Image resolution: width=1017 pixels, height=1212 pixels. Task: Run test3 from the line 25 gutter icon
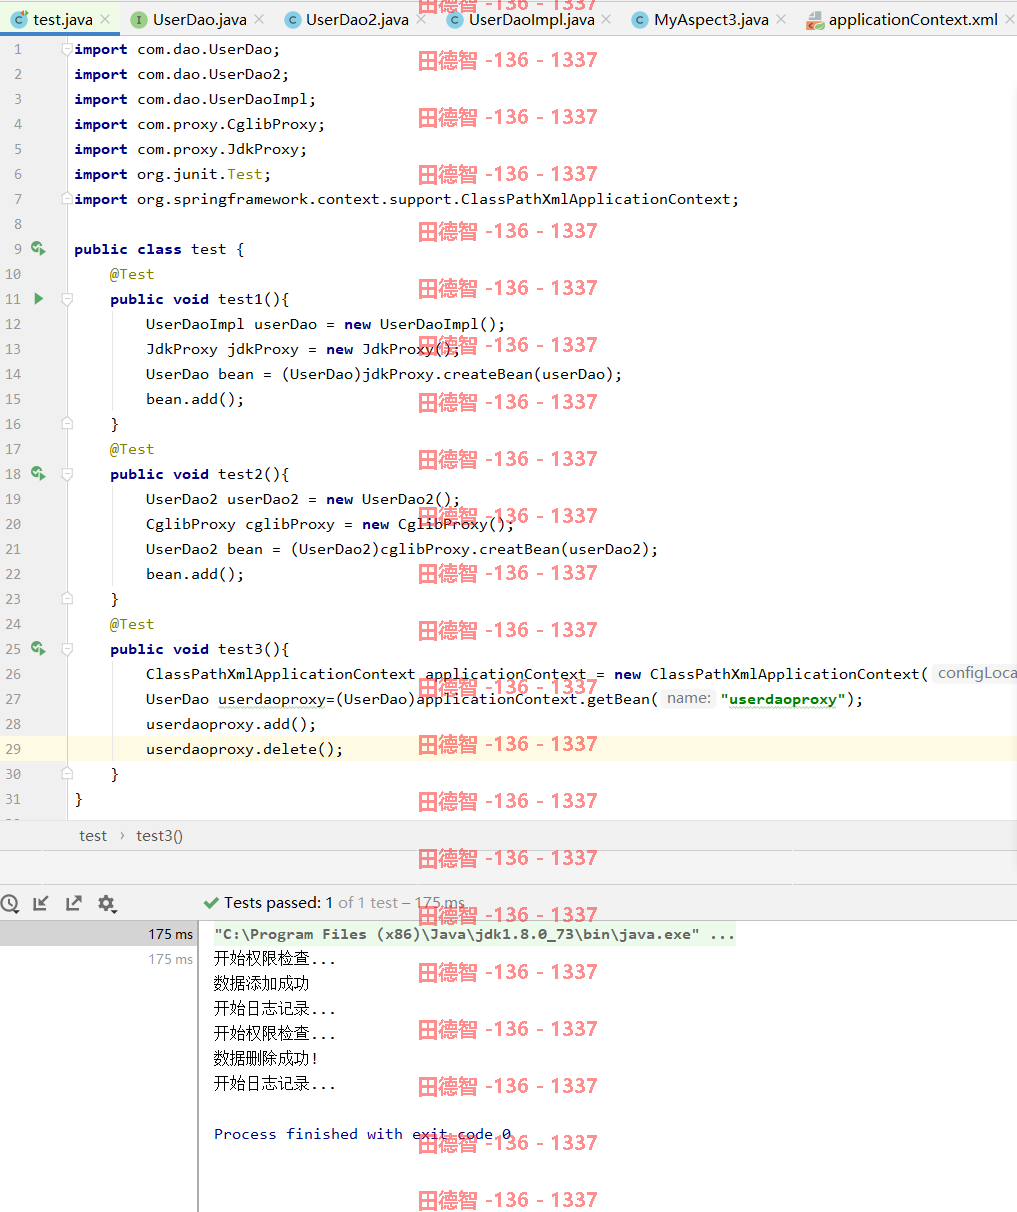38,648
